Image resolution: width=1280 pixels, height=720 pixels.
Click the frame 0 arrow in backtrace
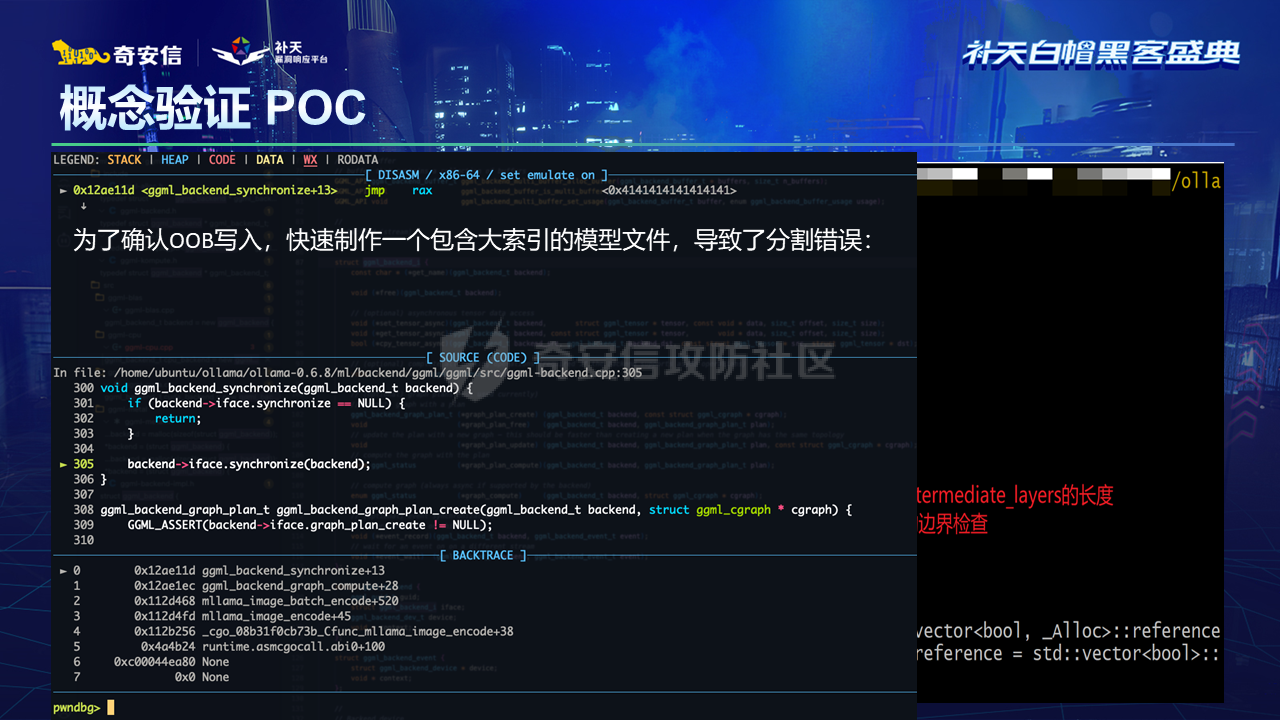pos(64,571)
